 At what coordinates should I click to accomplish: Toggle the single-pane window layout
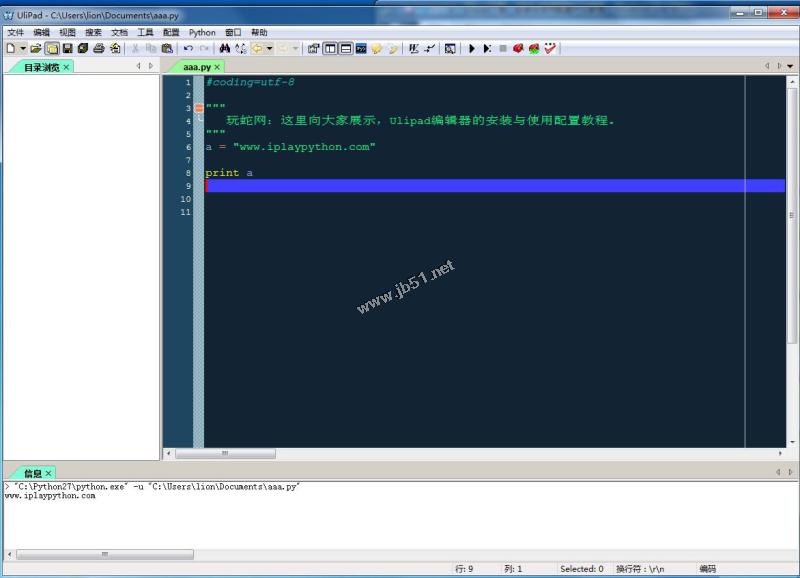(329, 48)
